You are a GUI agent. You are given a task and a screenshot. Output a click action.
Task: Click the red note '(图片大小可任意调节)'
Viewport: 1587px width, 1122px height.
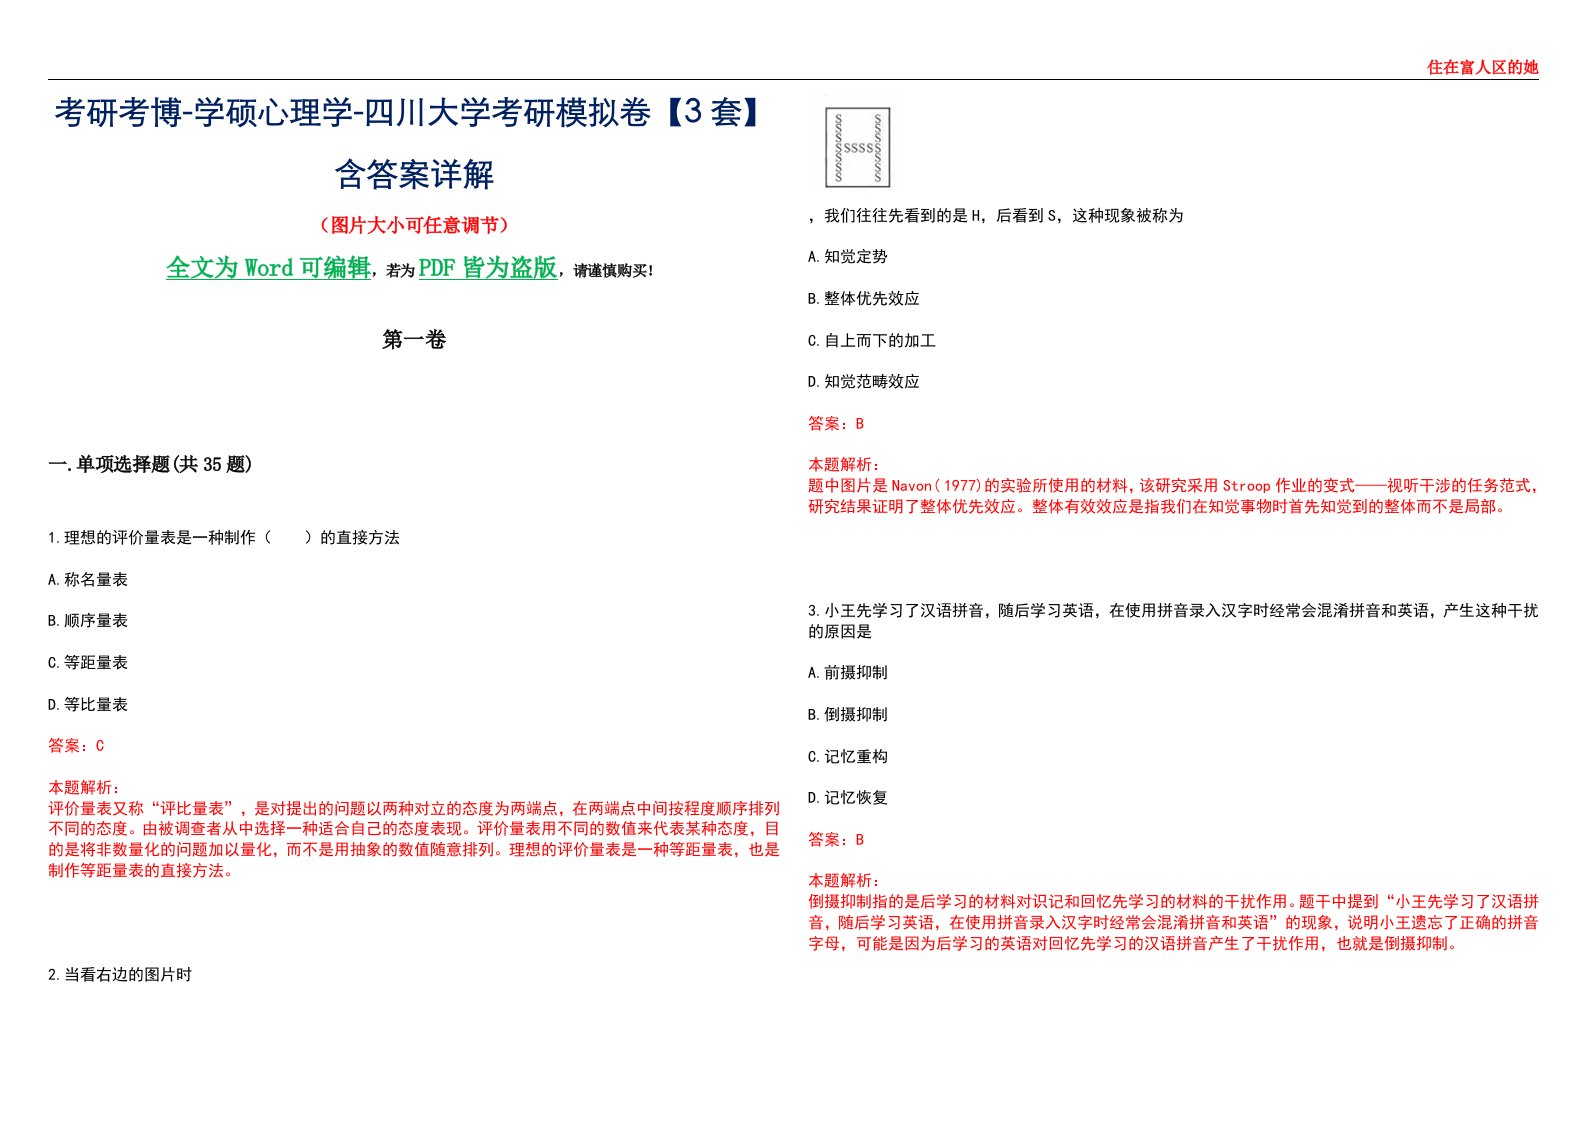pyautogui.click(x=414, y=225)
